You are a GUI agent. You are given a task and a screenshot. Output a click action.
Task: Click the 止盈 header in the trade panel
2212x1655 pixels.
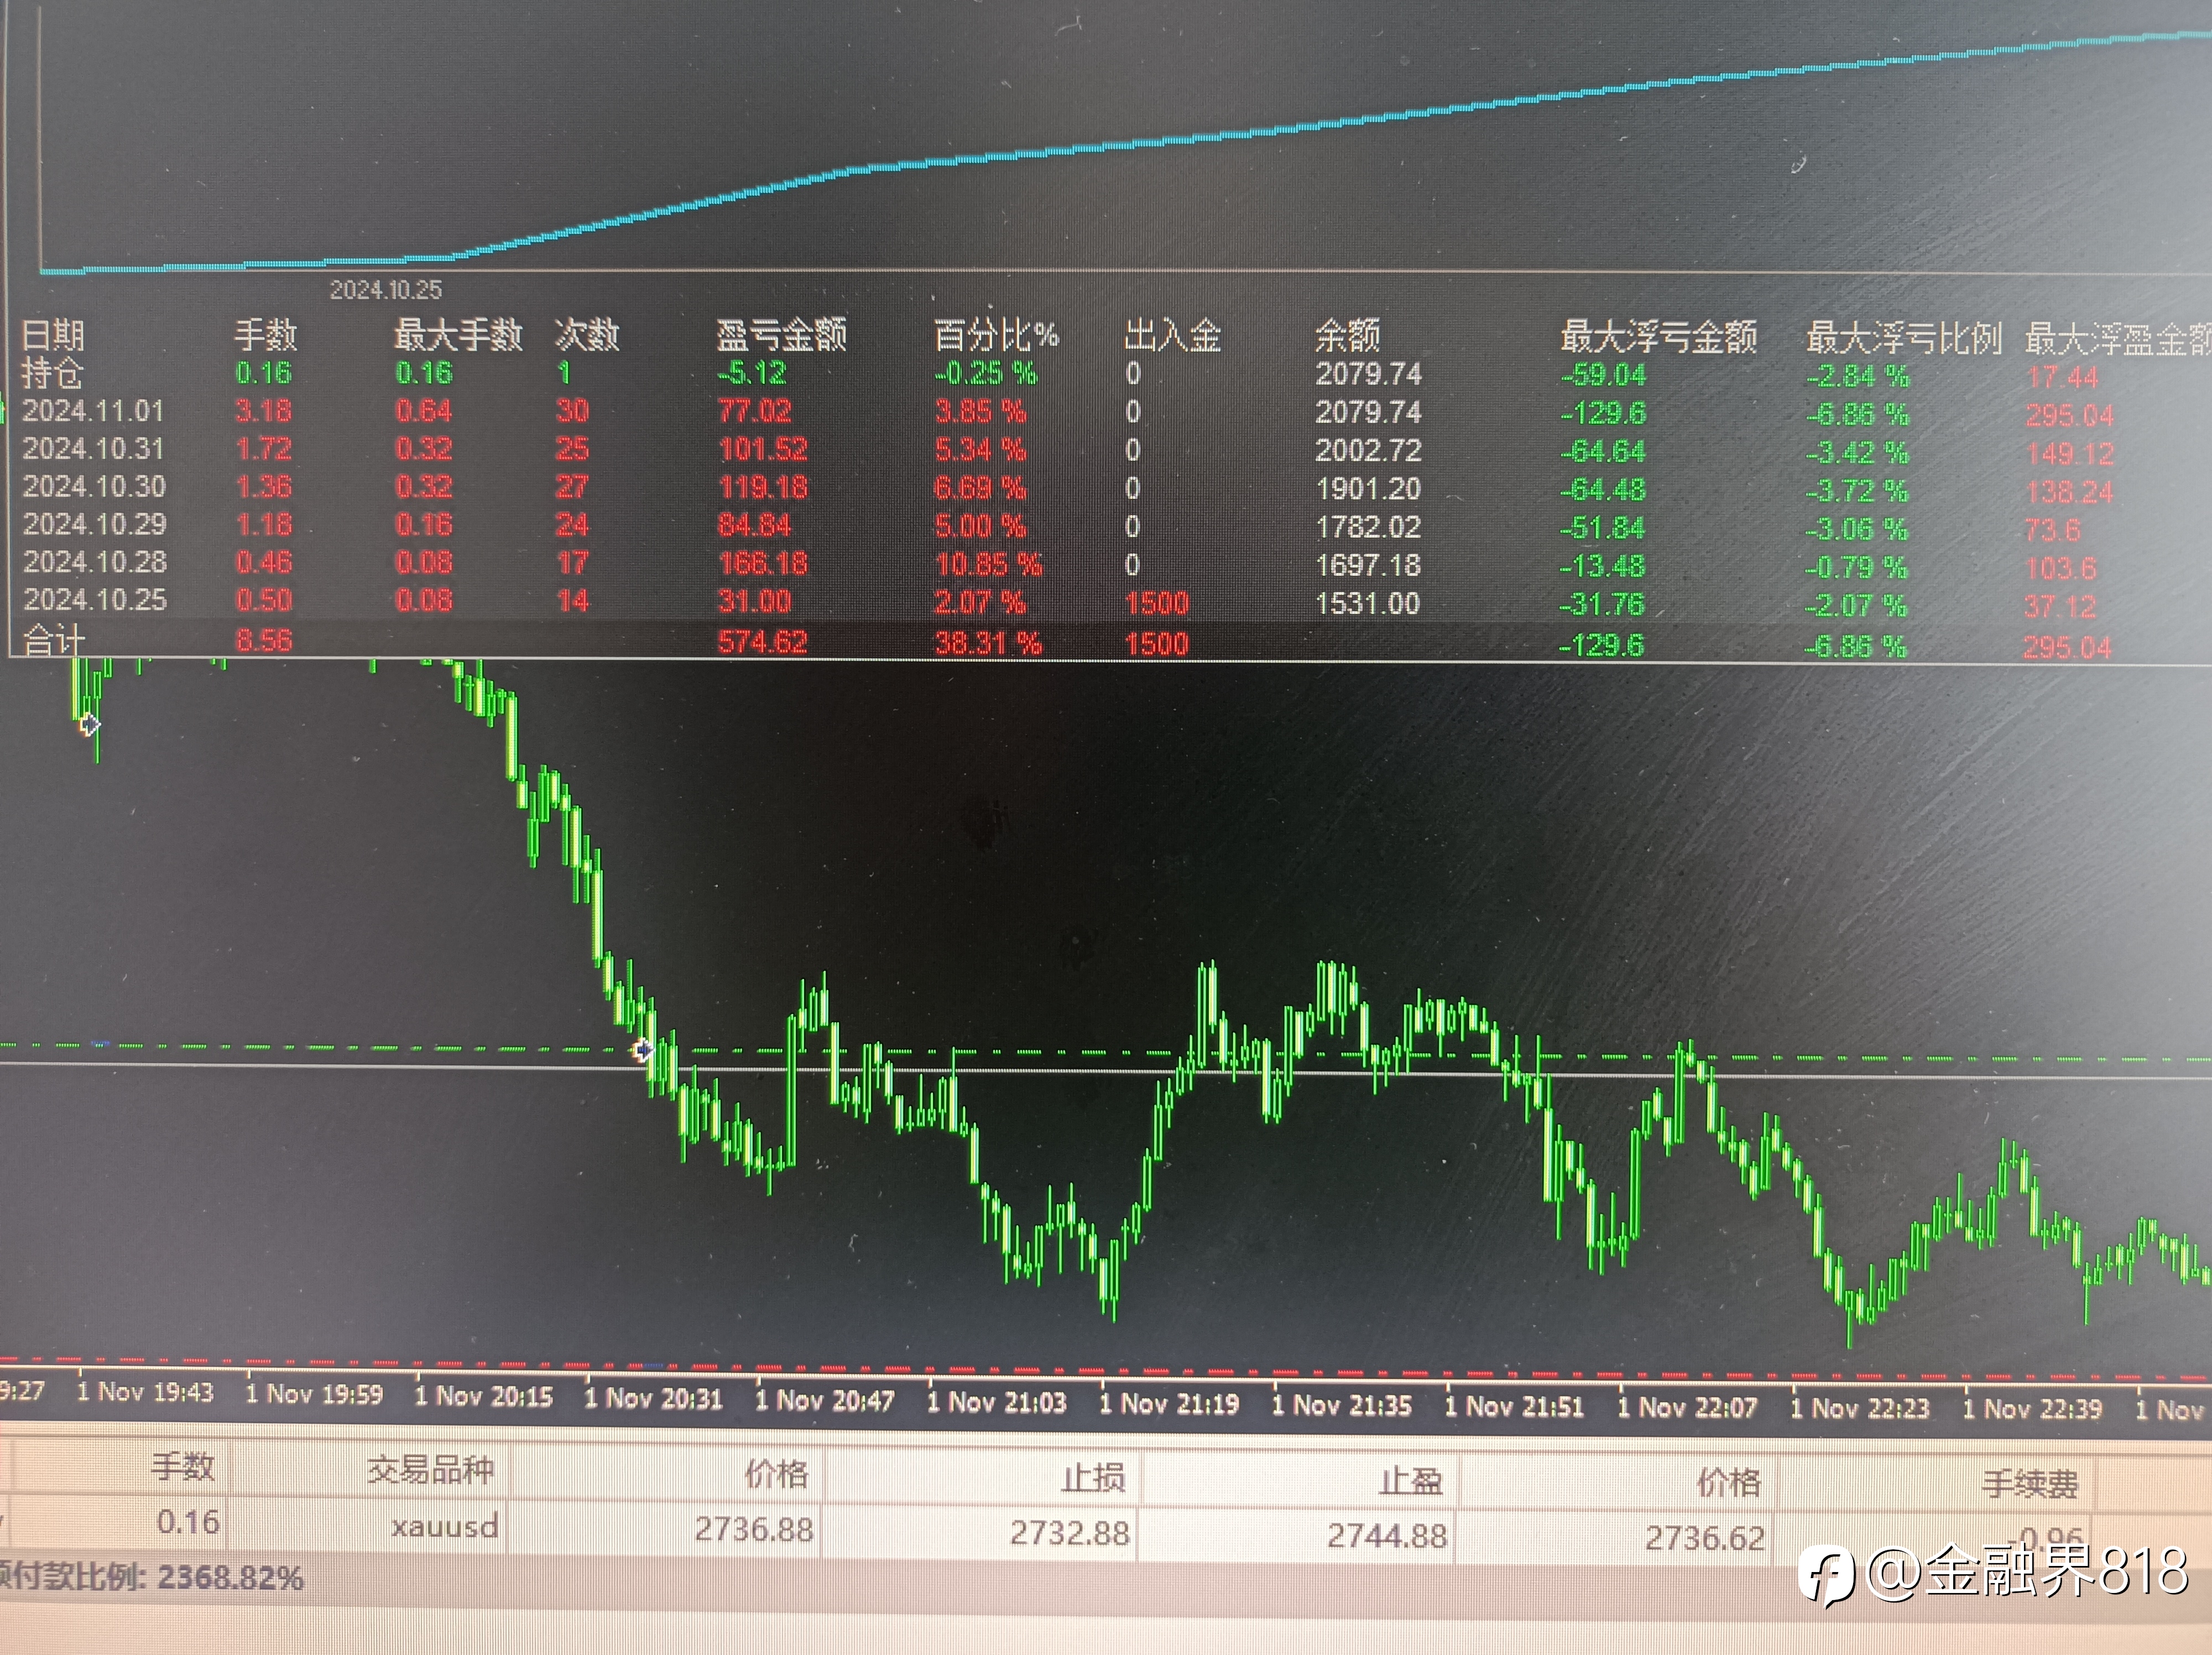(x=1411, y=1481)
